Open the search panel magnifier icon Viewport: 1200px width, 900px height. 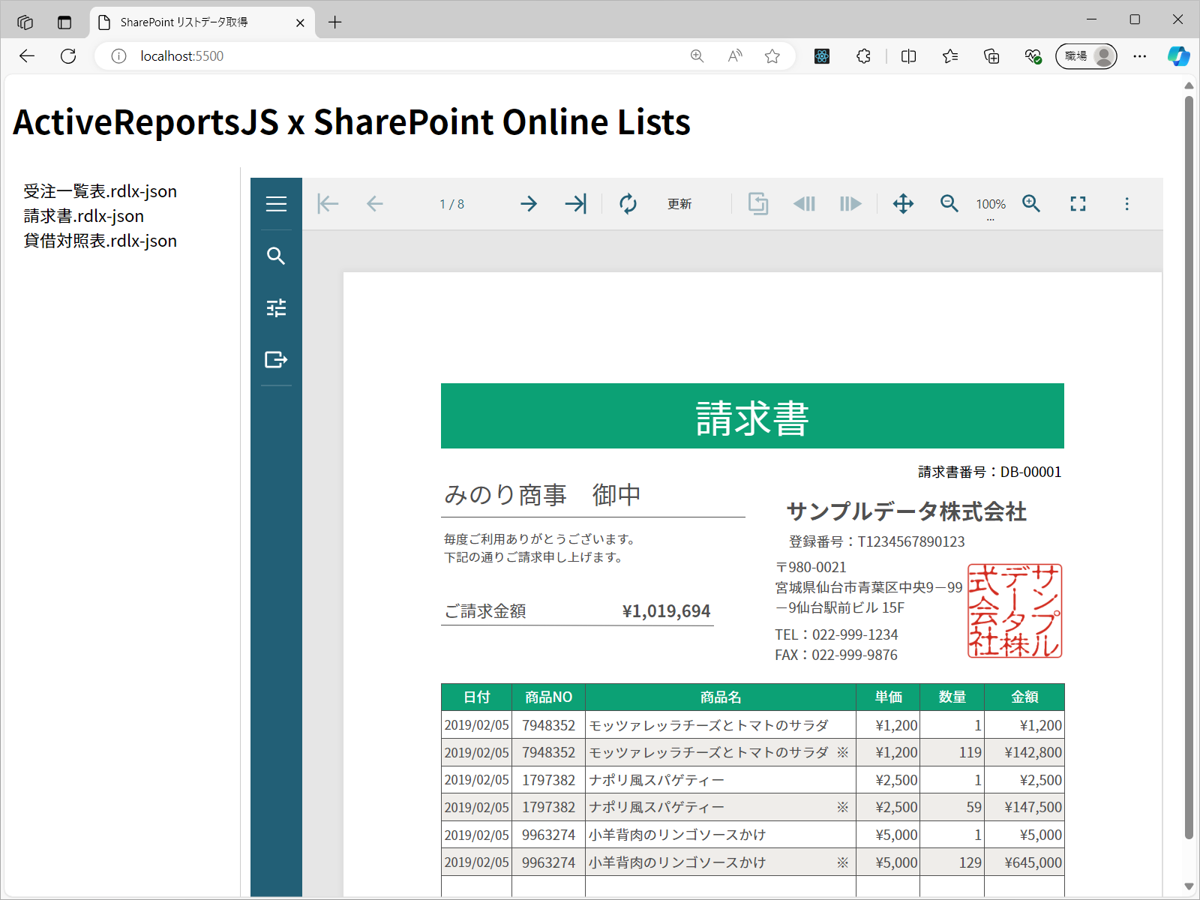point(276,256)
